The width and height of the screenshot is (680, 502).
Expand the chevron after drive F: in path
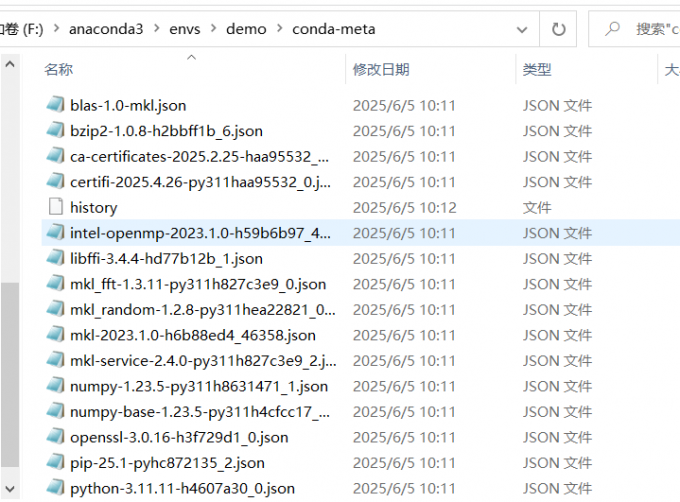(56, 29)
